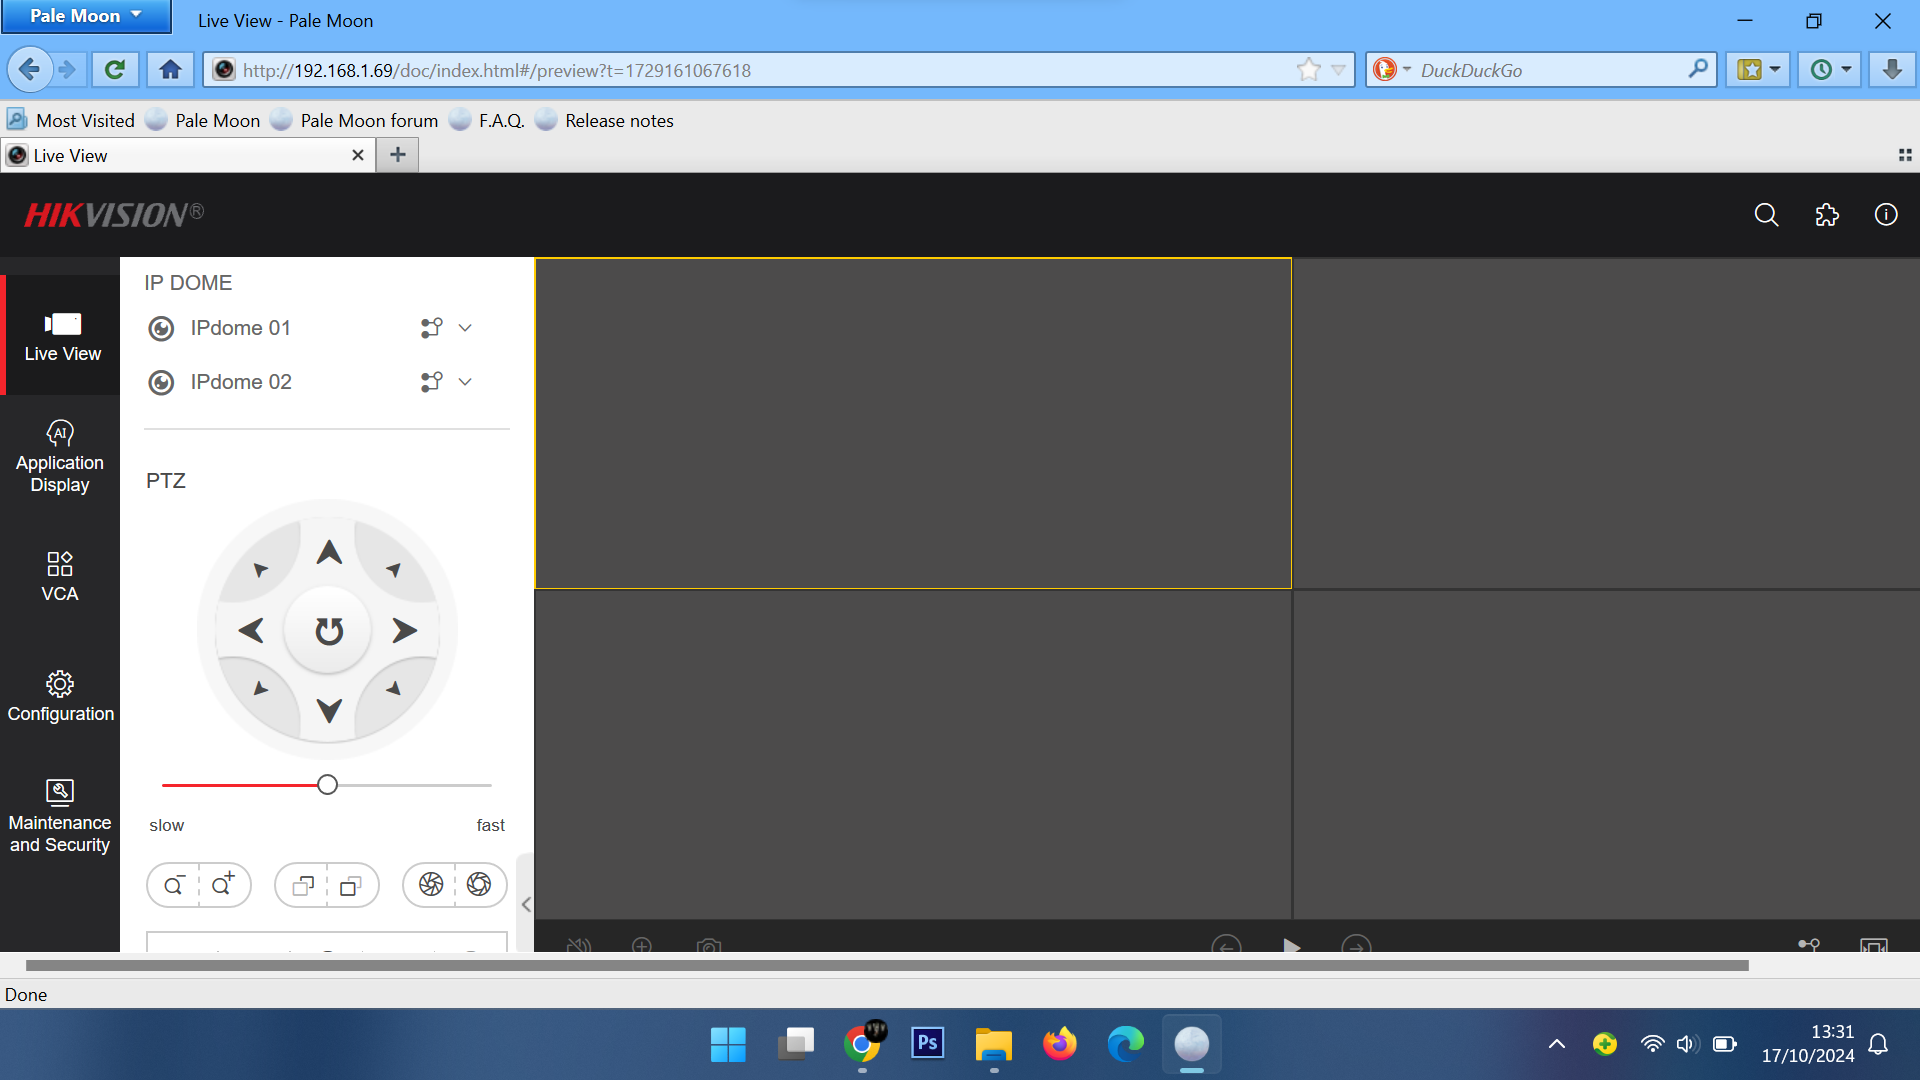Take a snapshot with the capture icon

click(708, 947)
